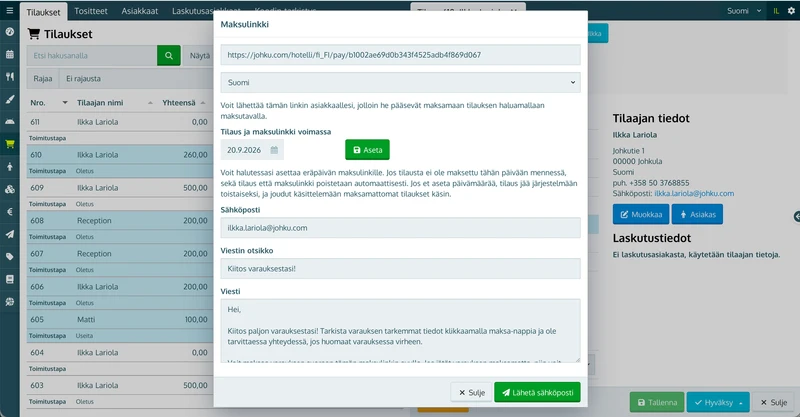Click the Näytä button
The height and width of the screenshot is (417, 800).
tap(199, 56)
